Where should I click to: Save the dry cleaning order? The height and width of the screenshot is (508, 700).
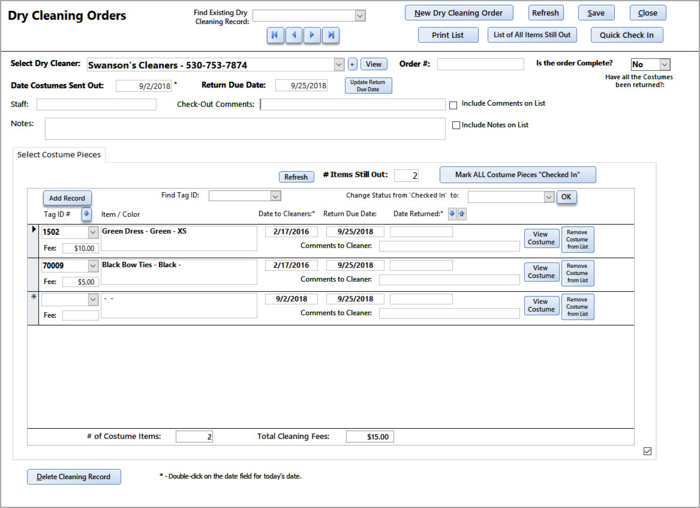tap(596, 13)
